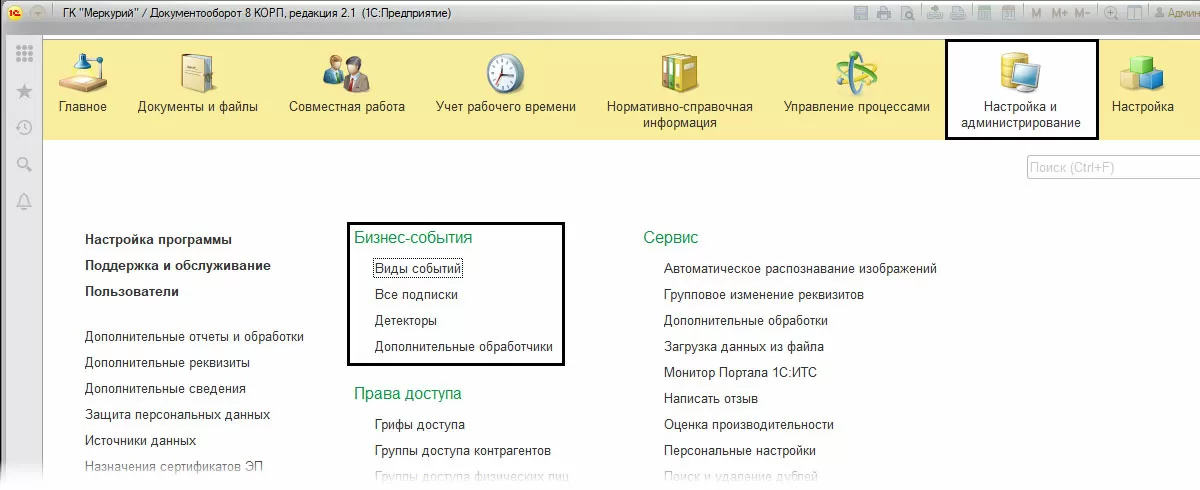Open the Настройка section with cubes icon

coord(1143,83)
